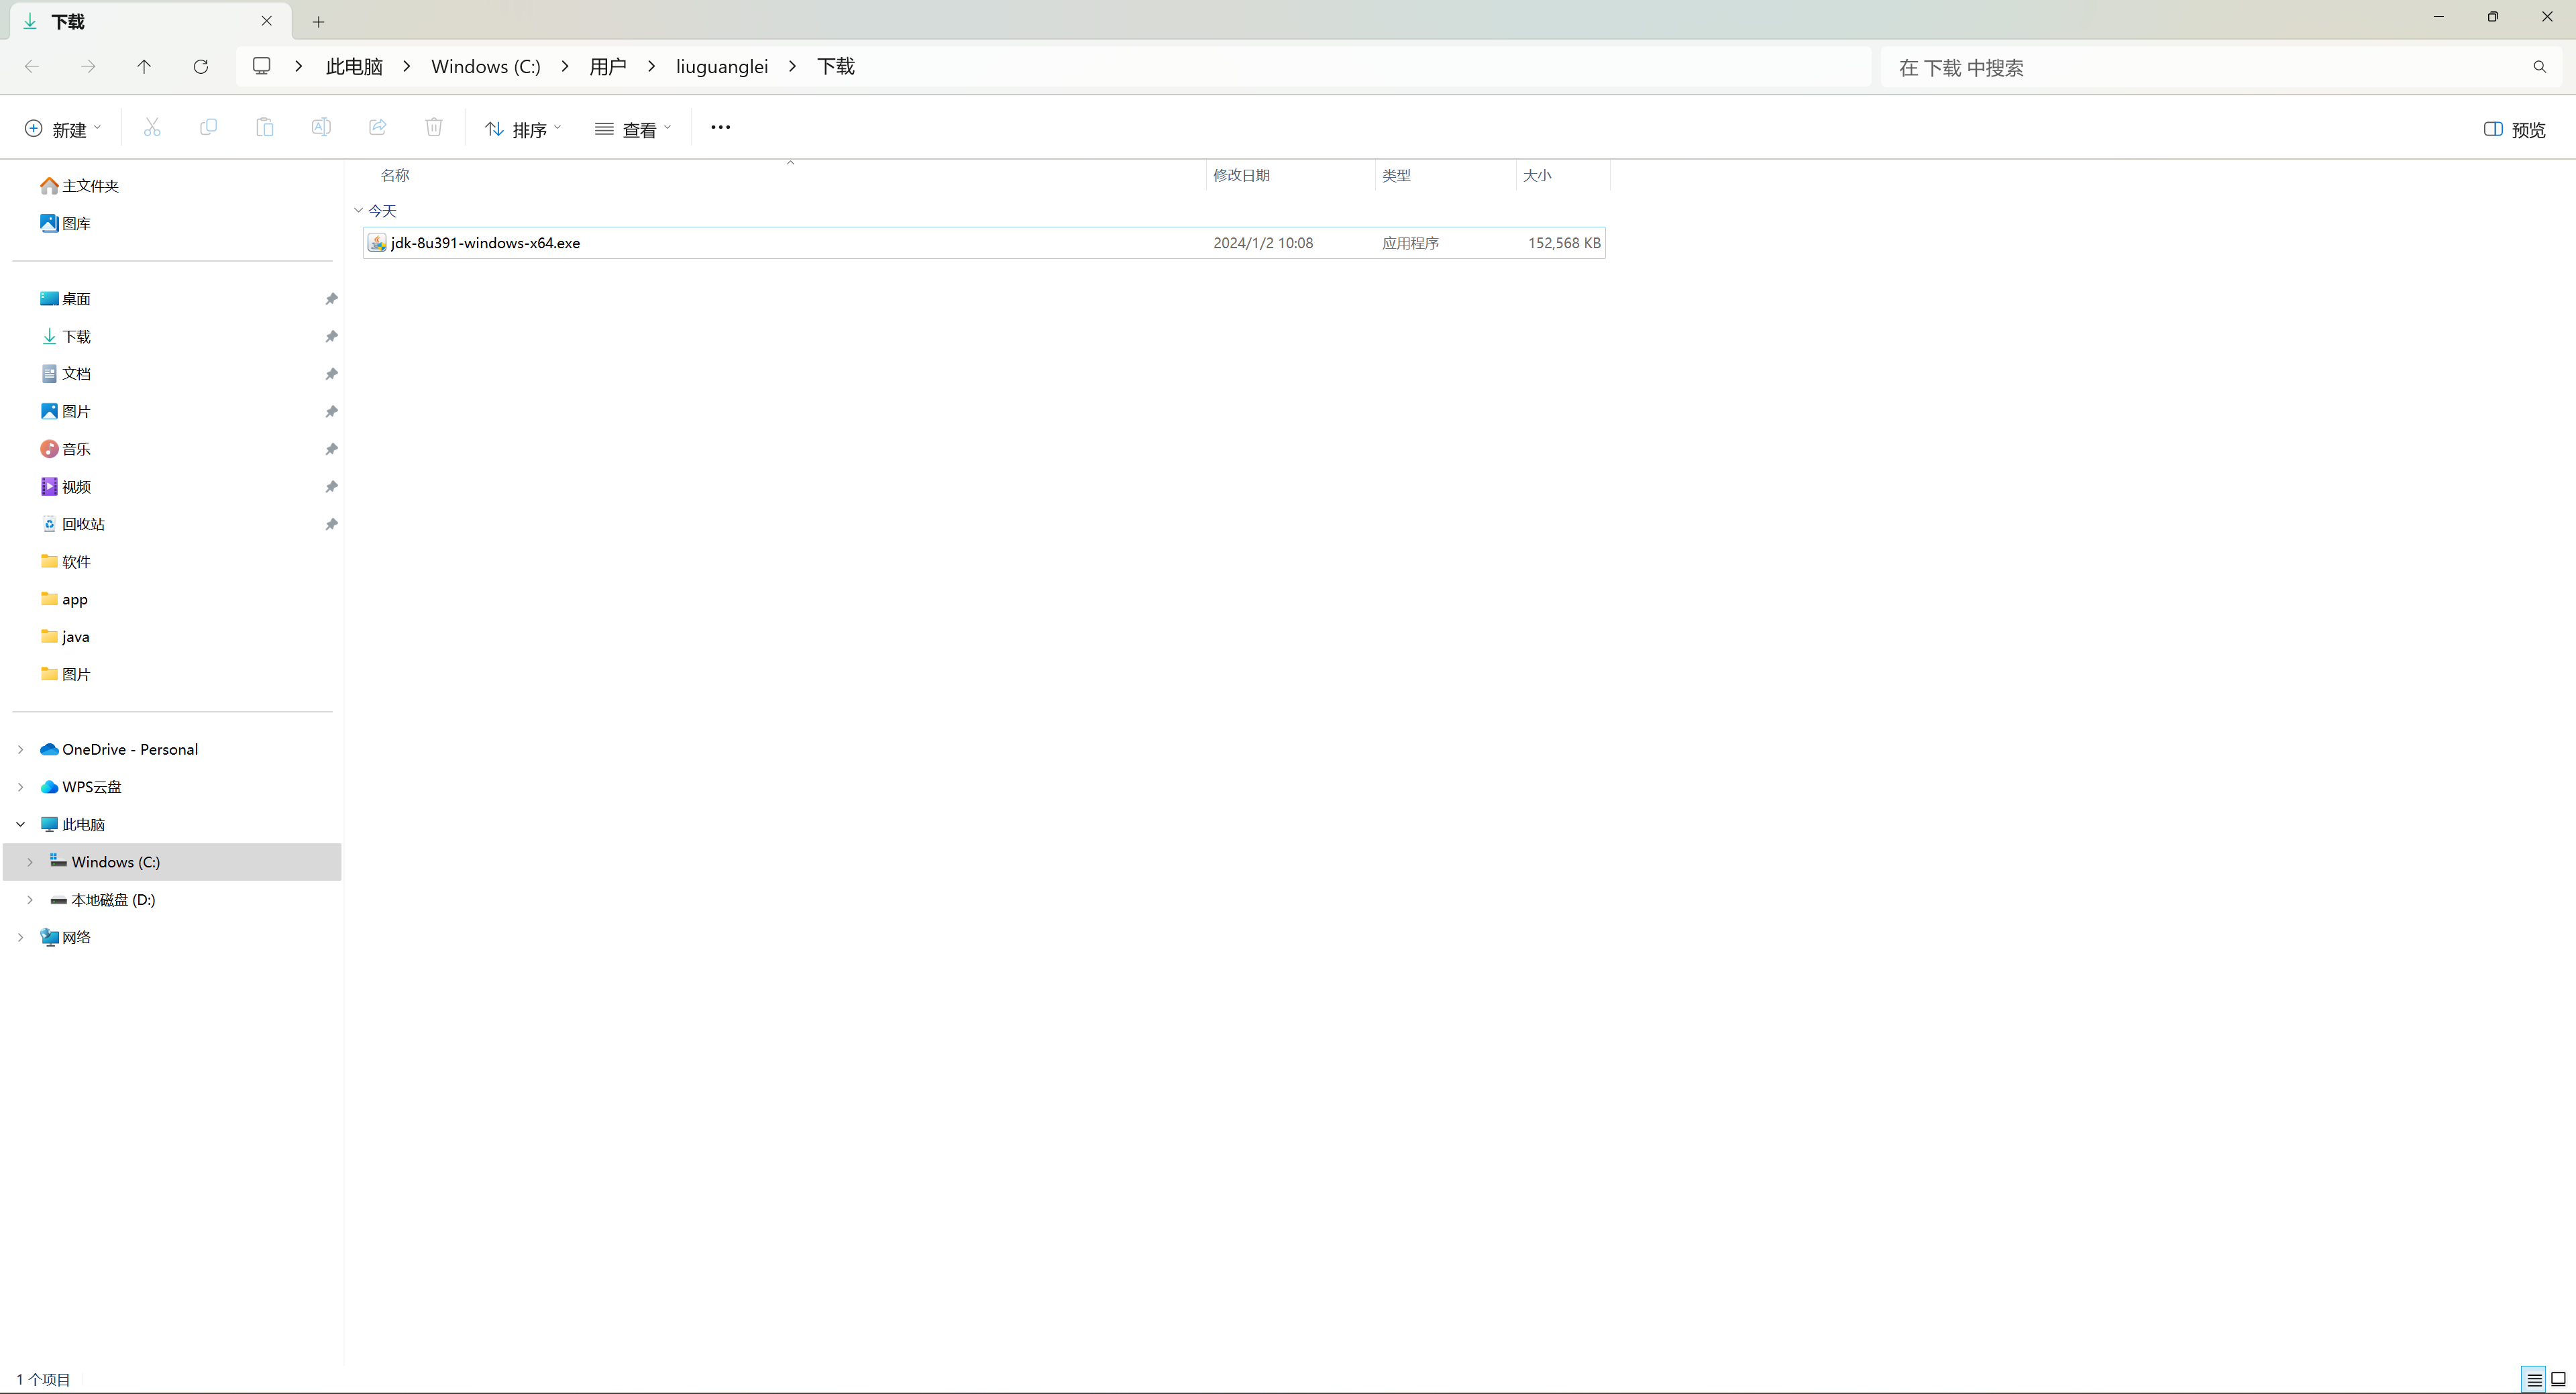Image resolution: width=2576 pixels, height=1394 pixels.
Task: Open the three-dot more options menu
Action: tap(720, 128)
